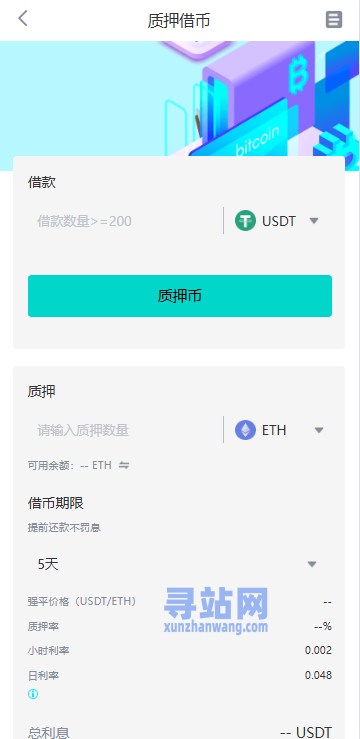This screenshot has height=739, width=360.
Task: Click the Ethereum ETH coin logo
Action: click(245, 430)
